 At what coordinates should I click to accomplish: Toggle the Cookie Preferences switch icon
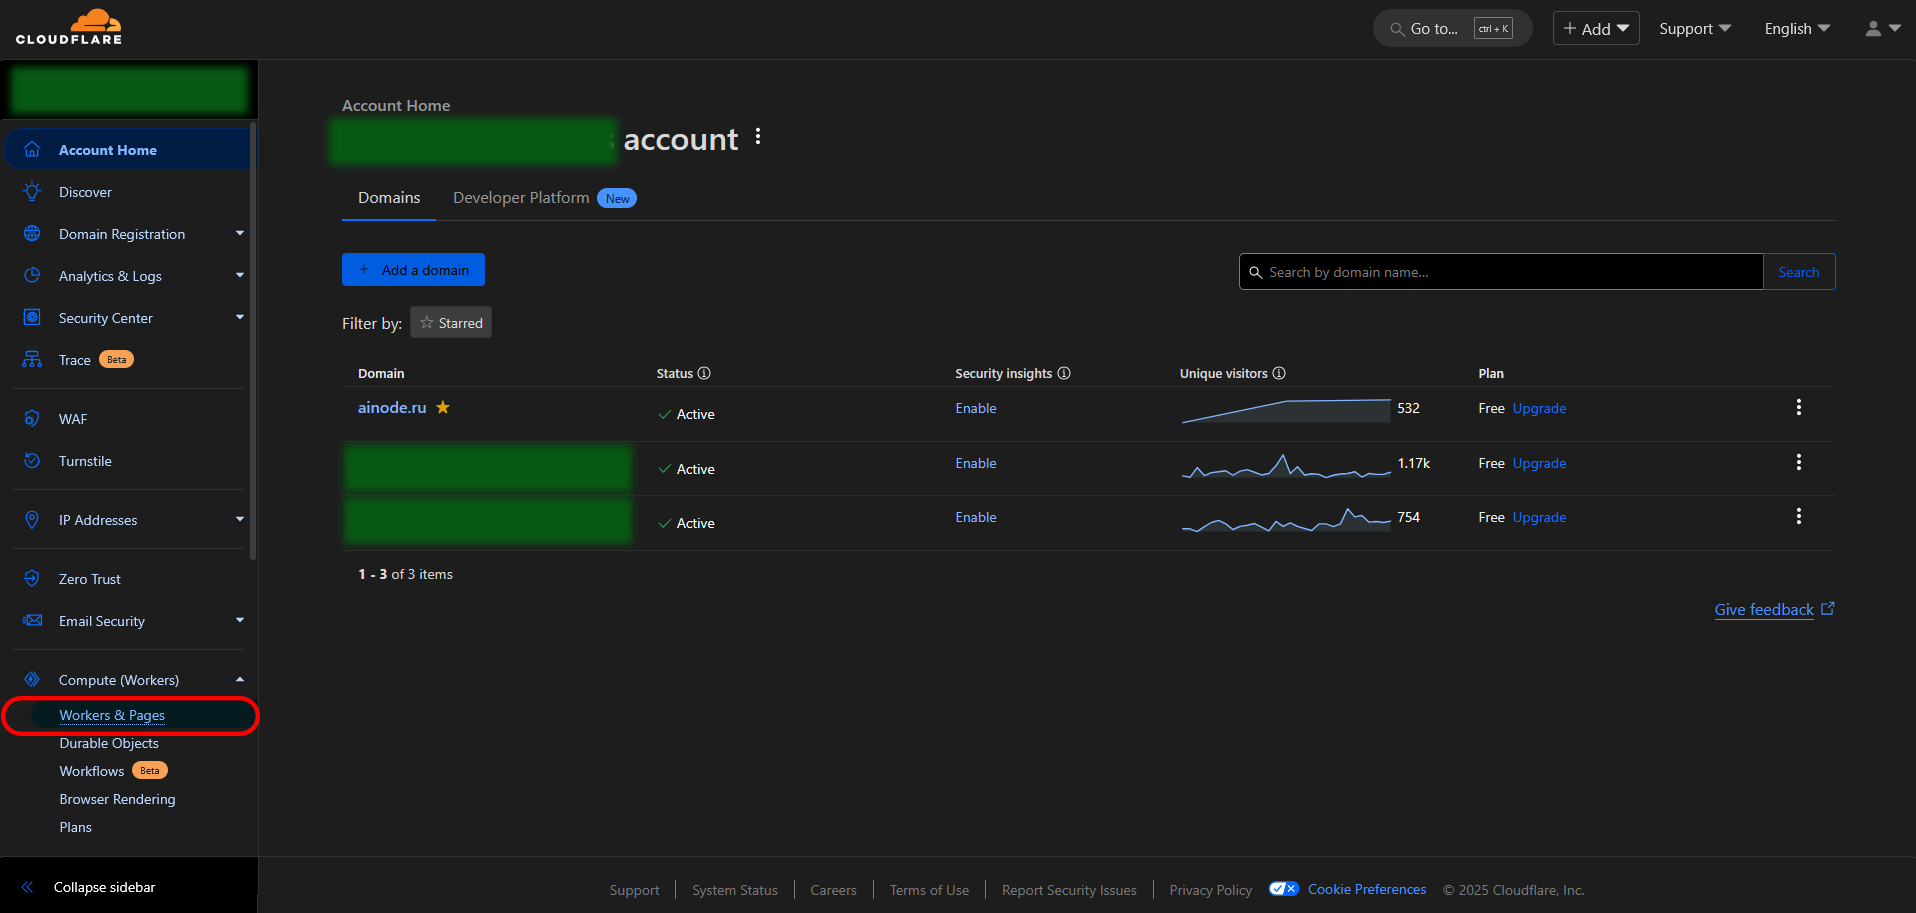pos(1283,889)
